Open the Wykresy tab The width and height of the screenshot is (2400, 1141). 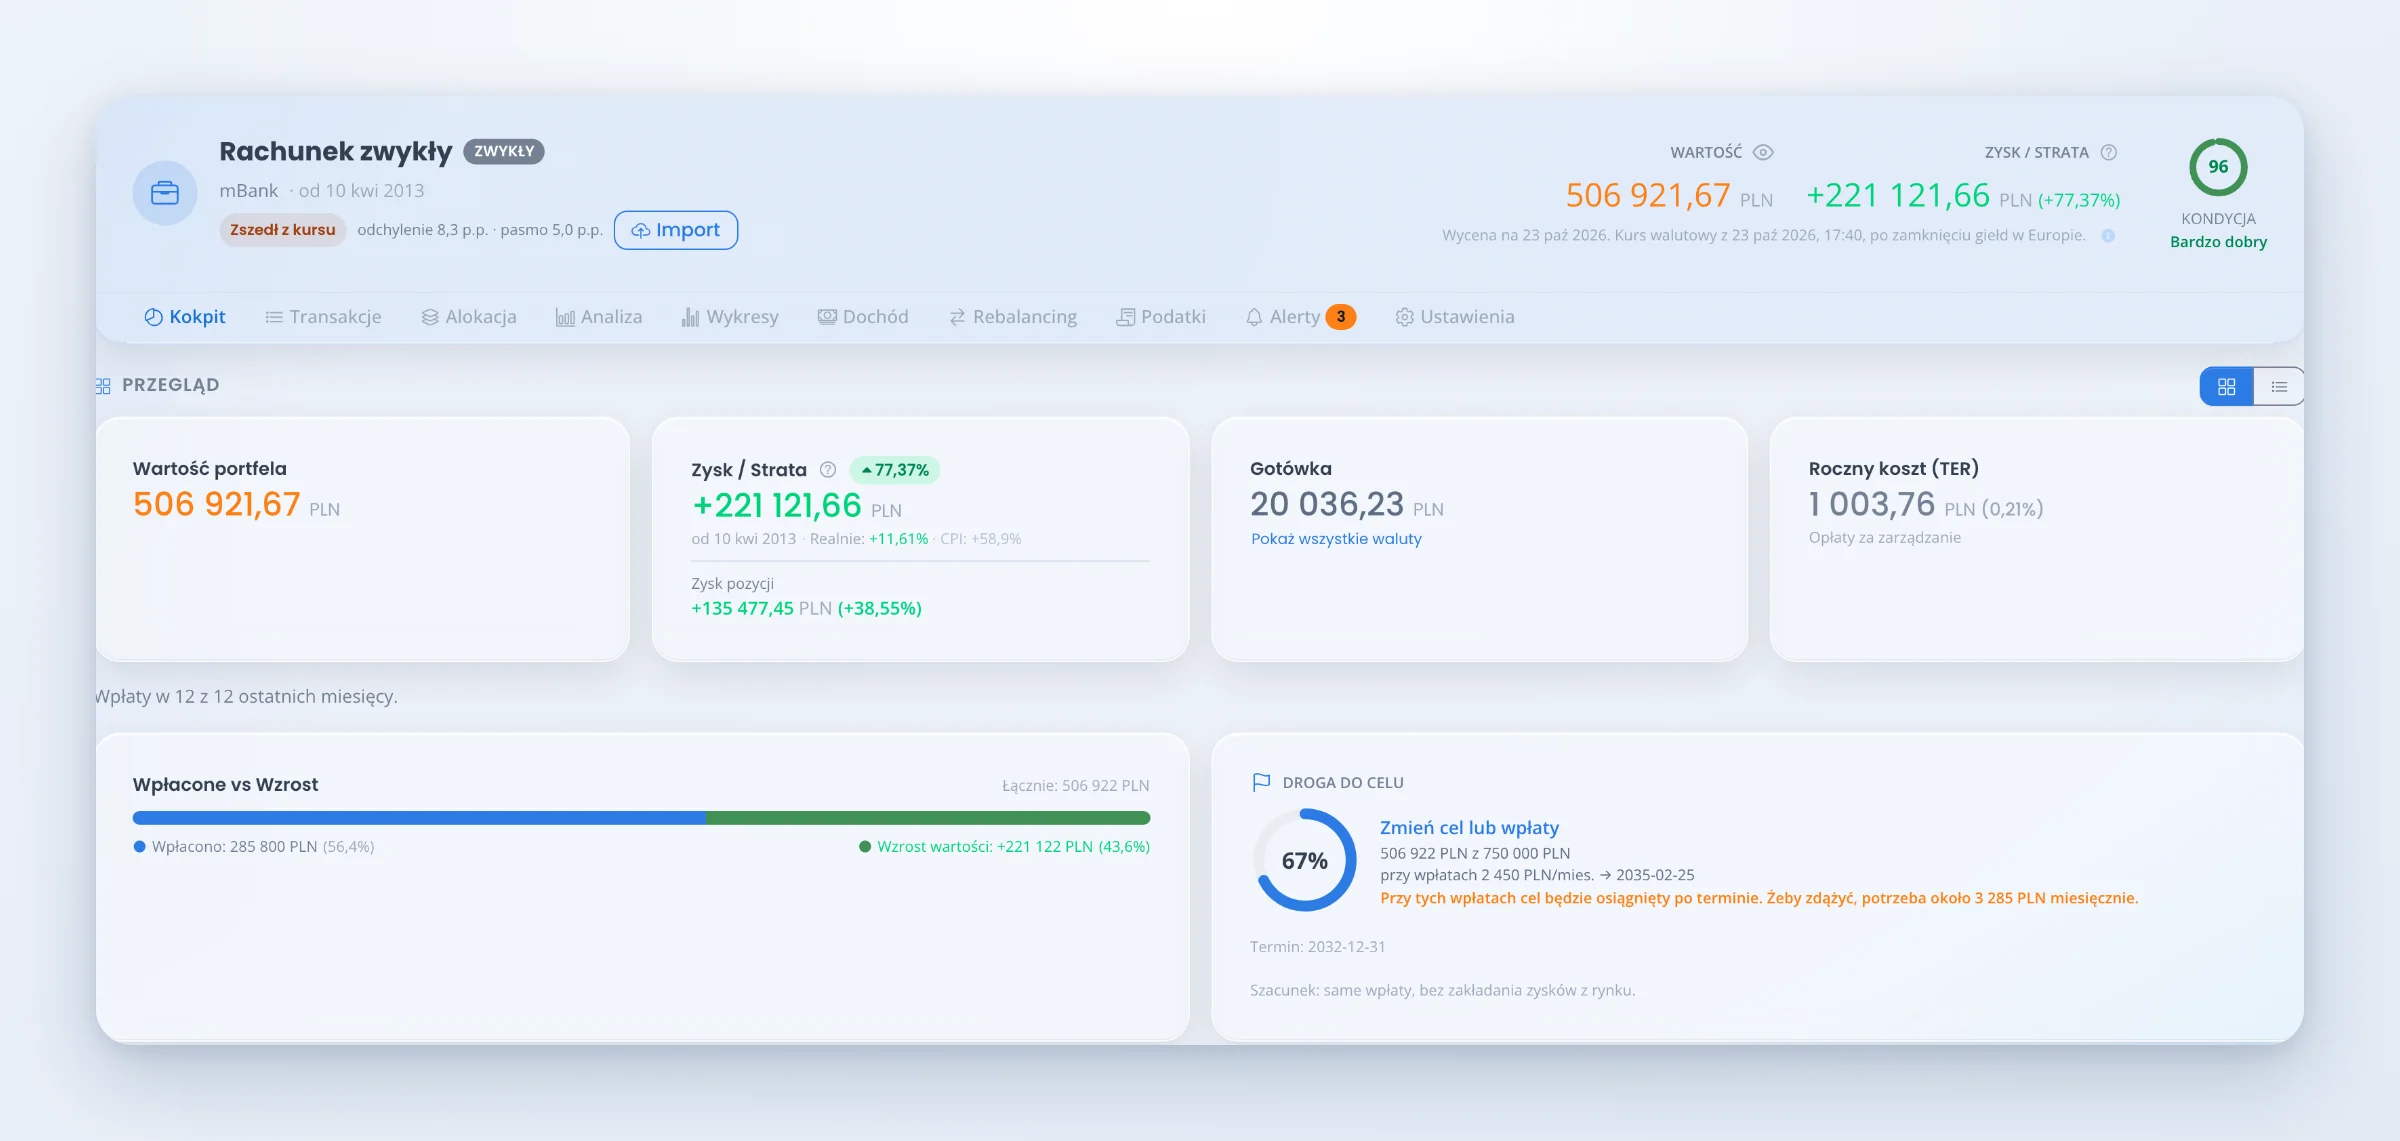coord(730,317)
